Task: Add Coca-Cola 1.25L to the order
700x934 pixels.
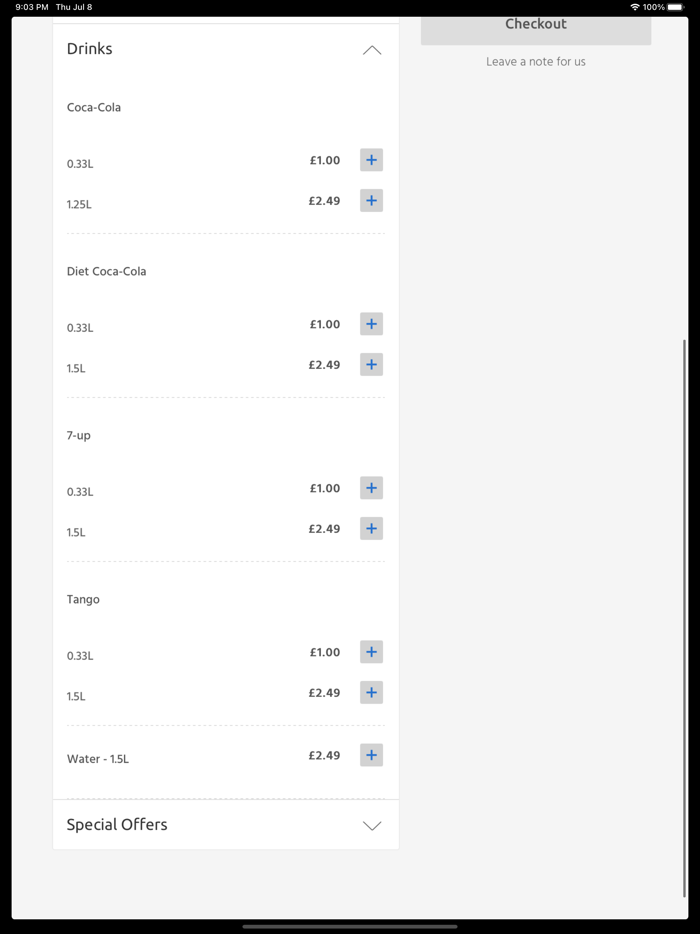Action: click(371, 201)
